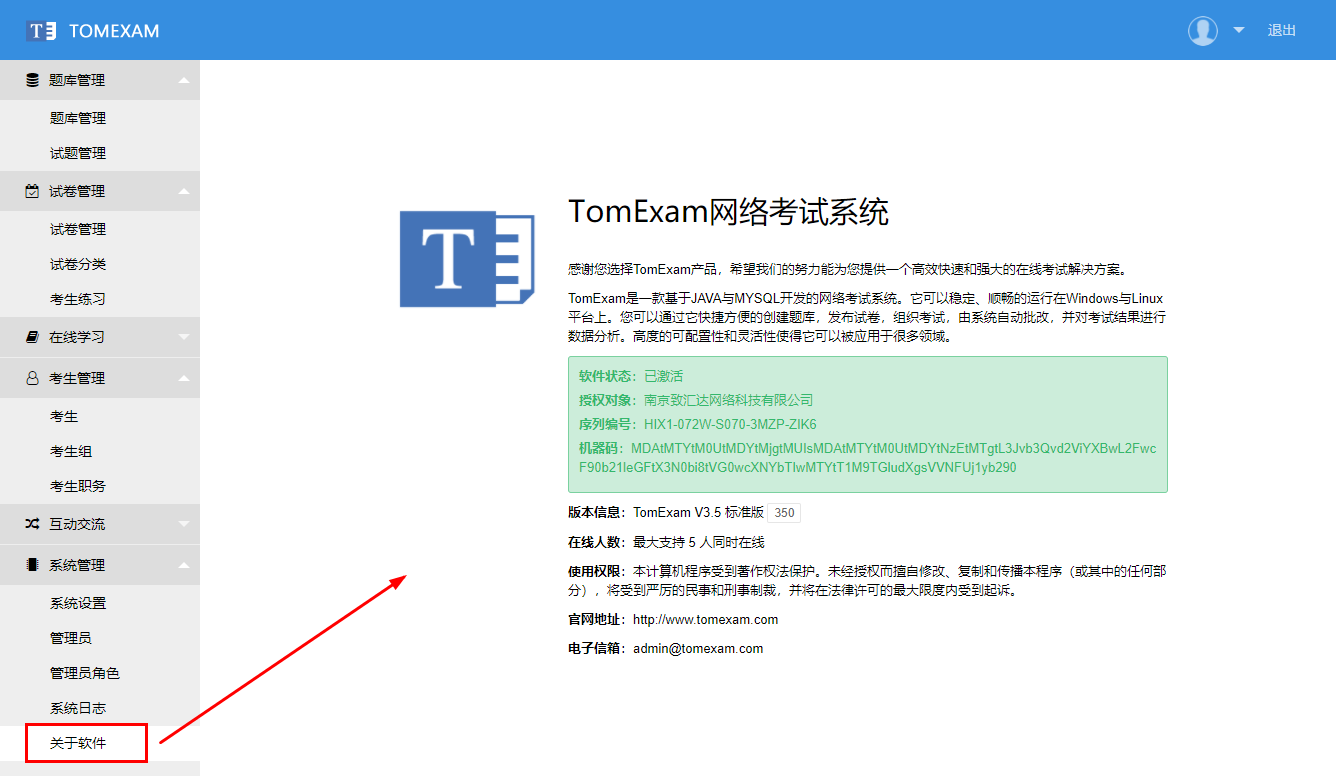The image size is (1336, 776).
Task: Open the user account dropdown arrow
Action: coord(1239,30)
